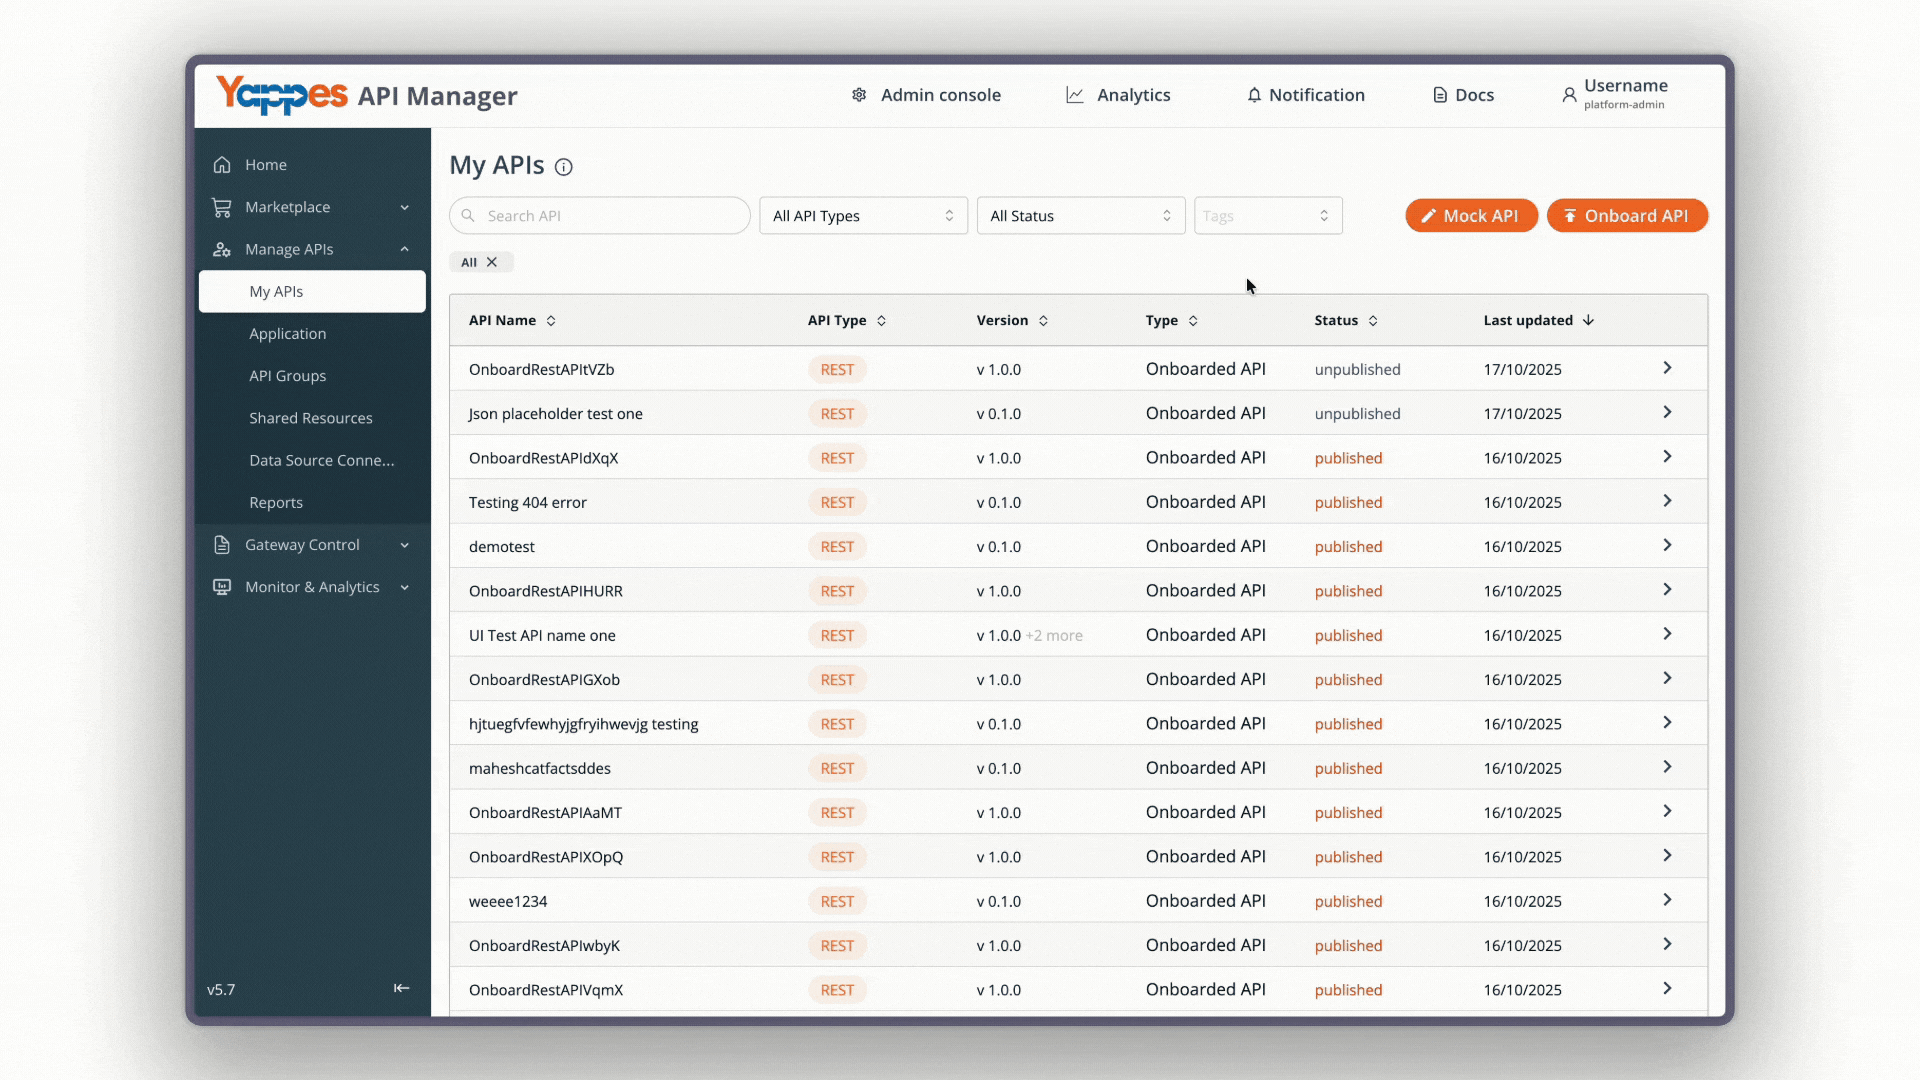Open Notification link in header

(1317, 95)
